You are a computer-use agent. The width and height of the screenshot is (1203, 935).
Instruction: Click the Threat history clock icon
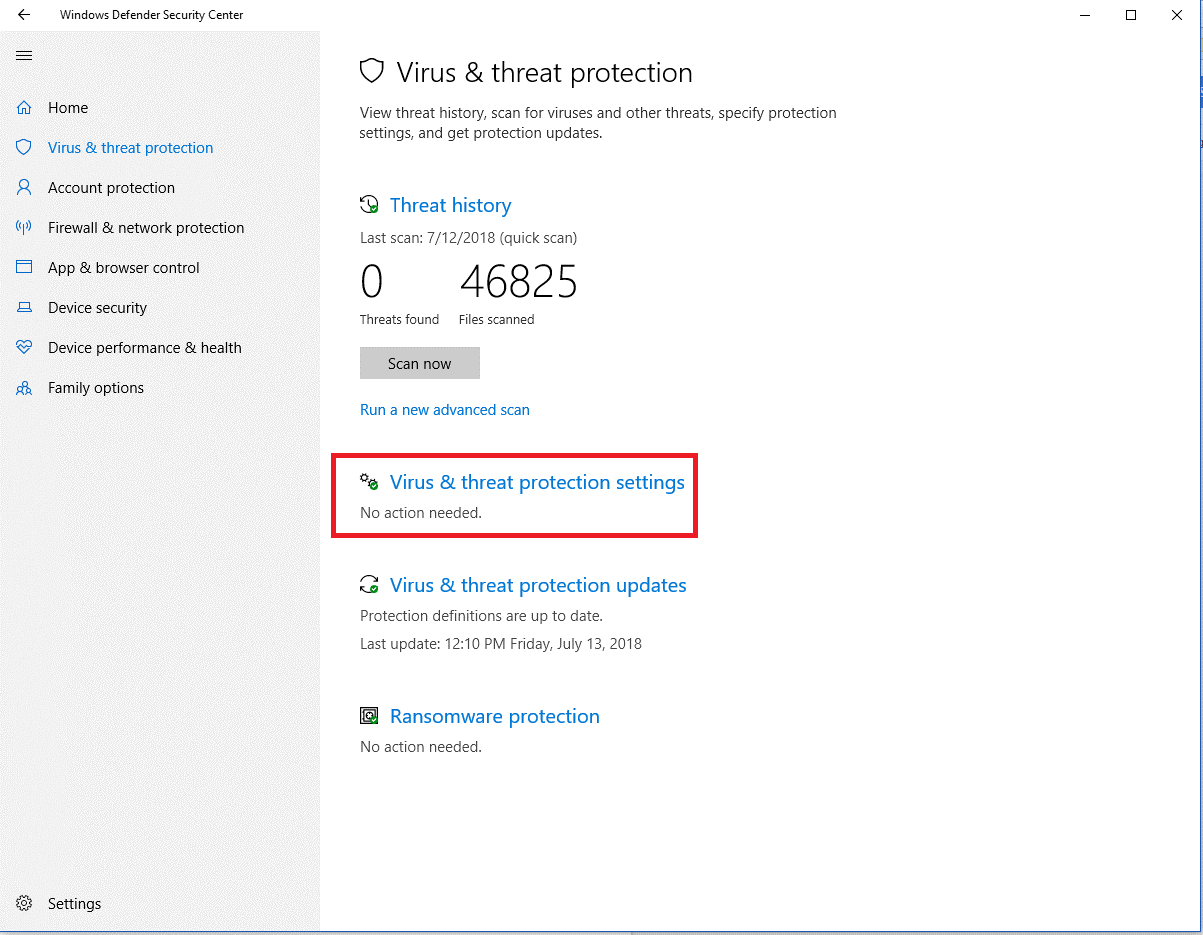(x=369, y=205)
